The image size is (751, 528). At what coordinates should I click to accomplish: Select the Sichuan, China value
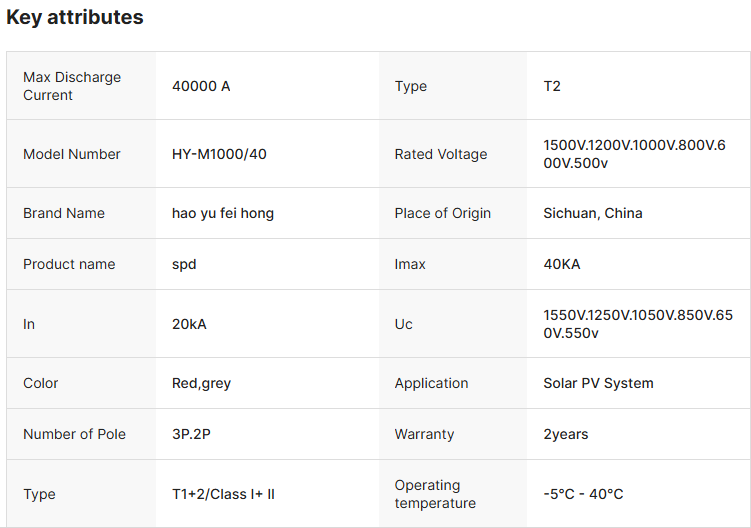593,213
